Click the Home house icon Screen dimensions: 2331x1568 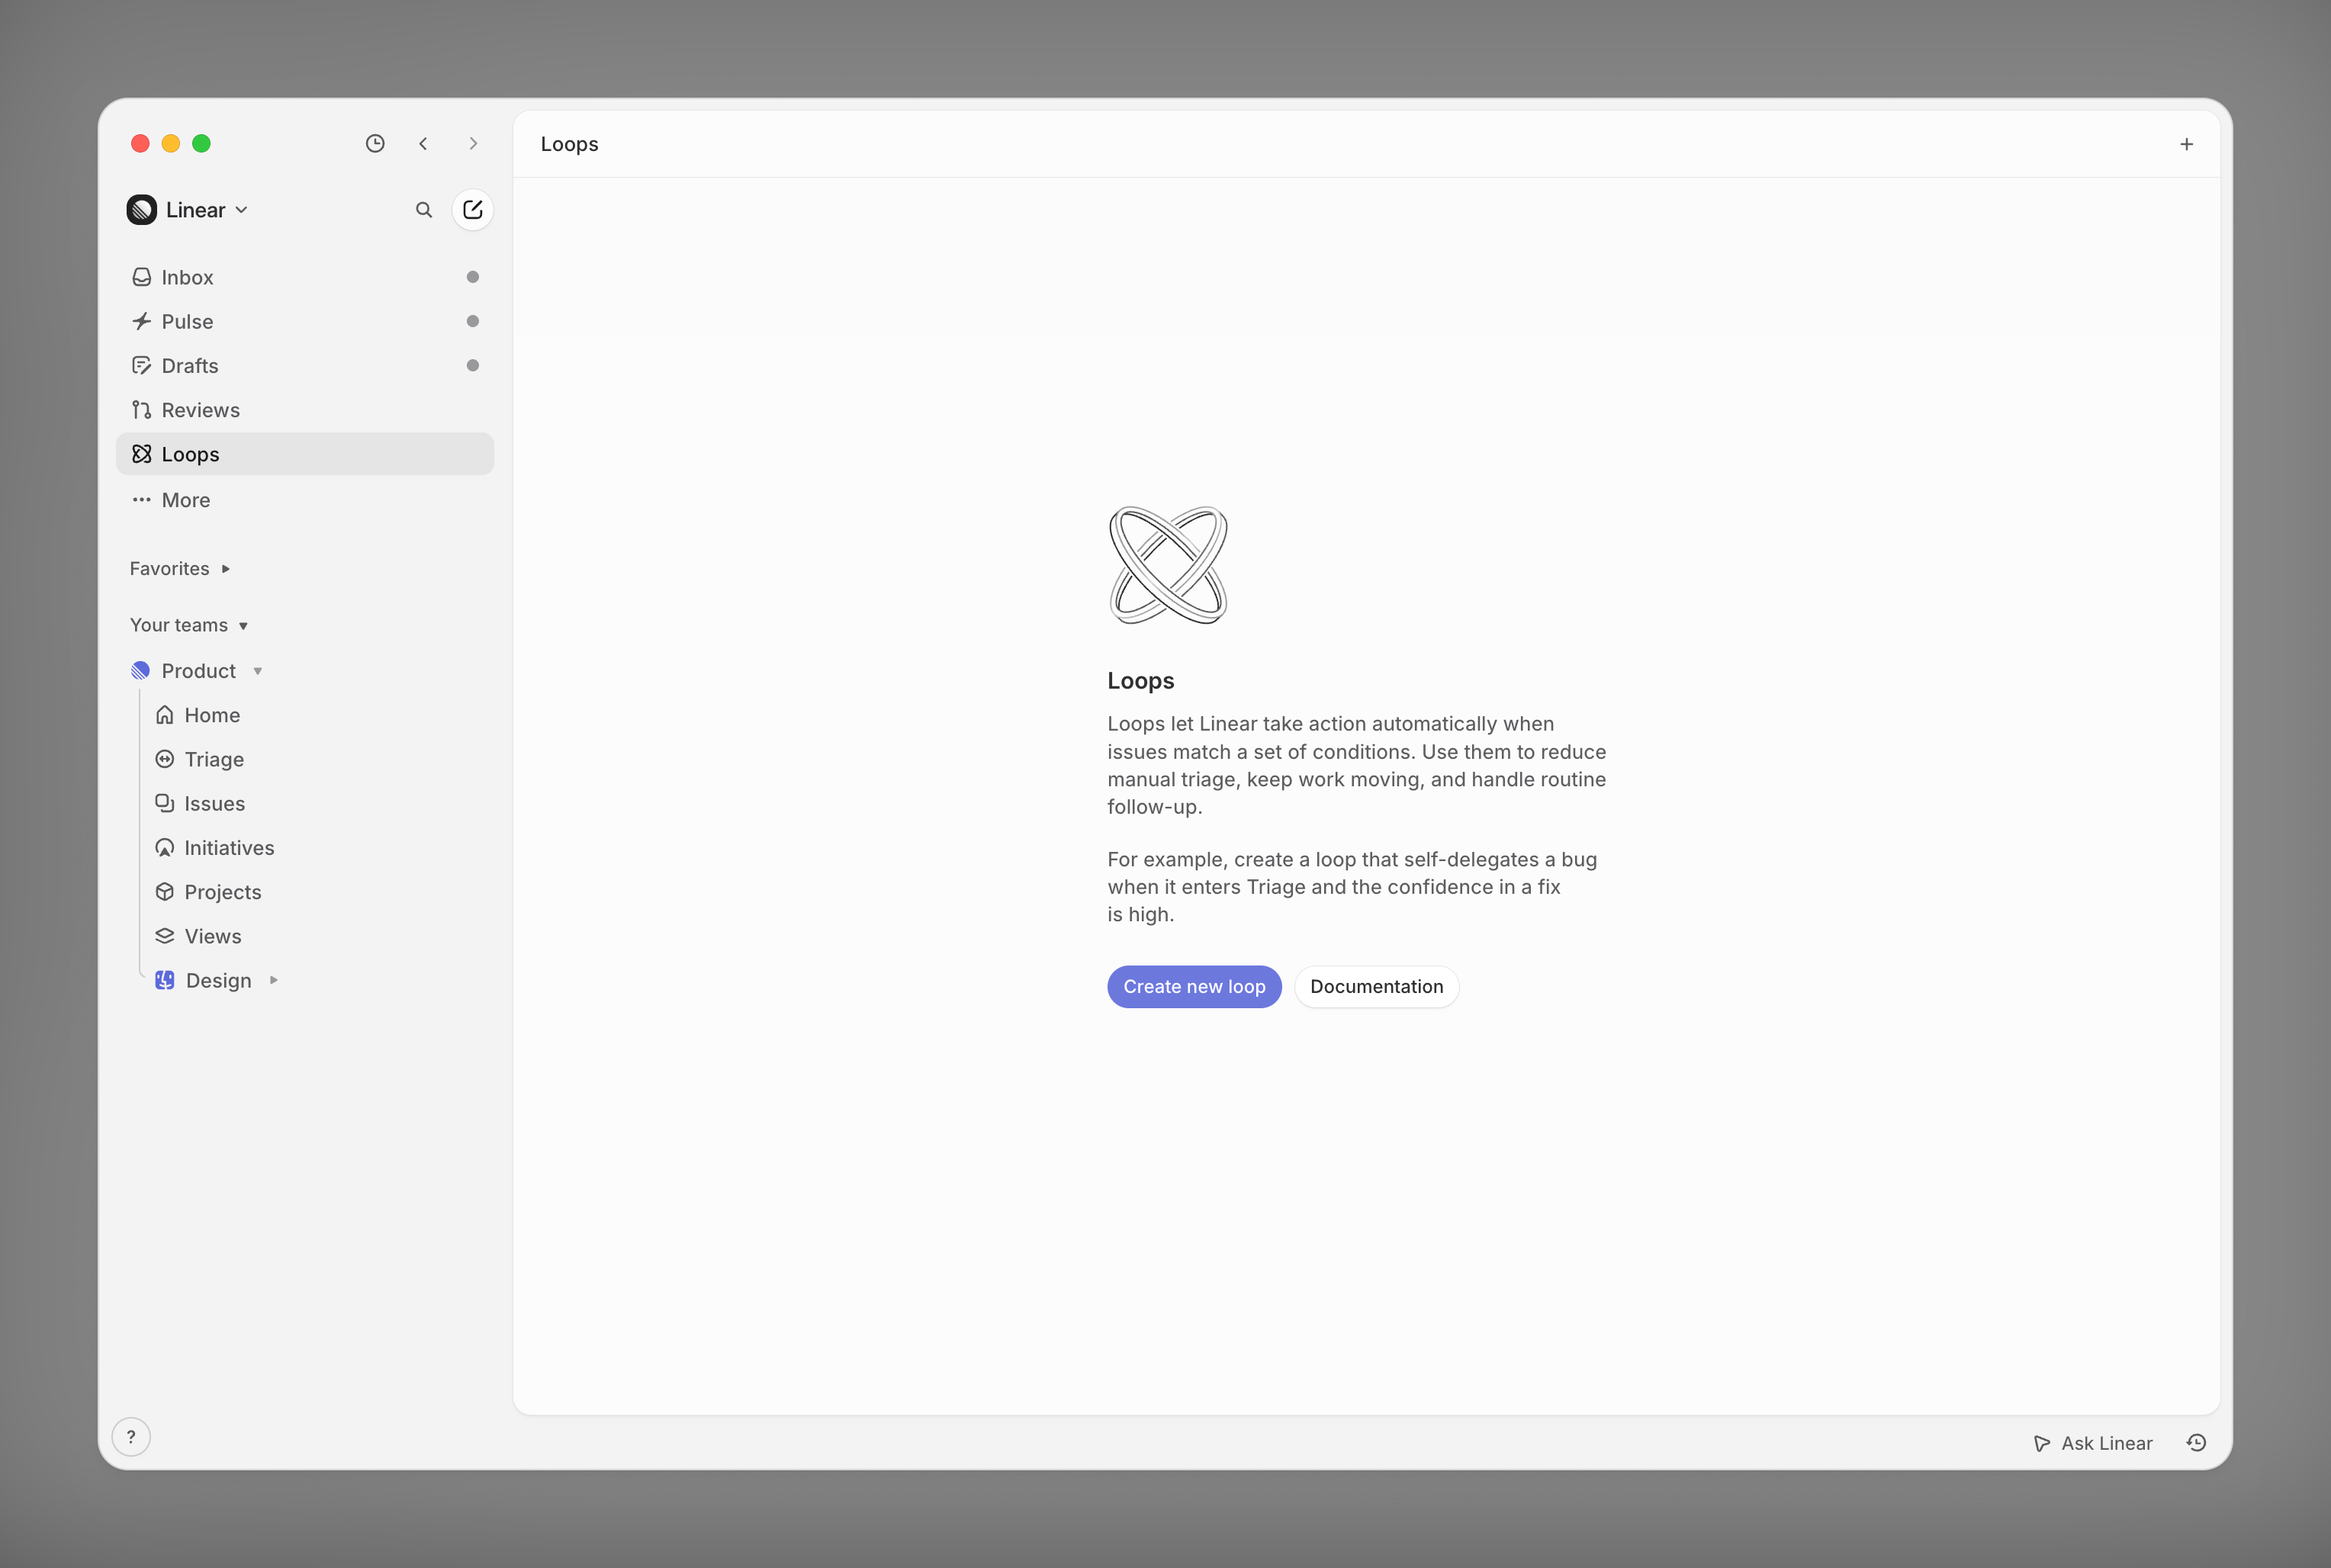click(165, 715)
